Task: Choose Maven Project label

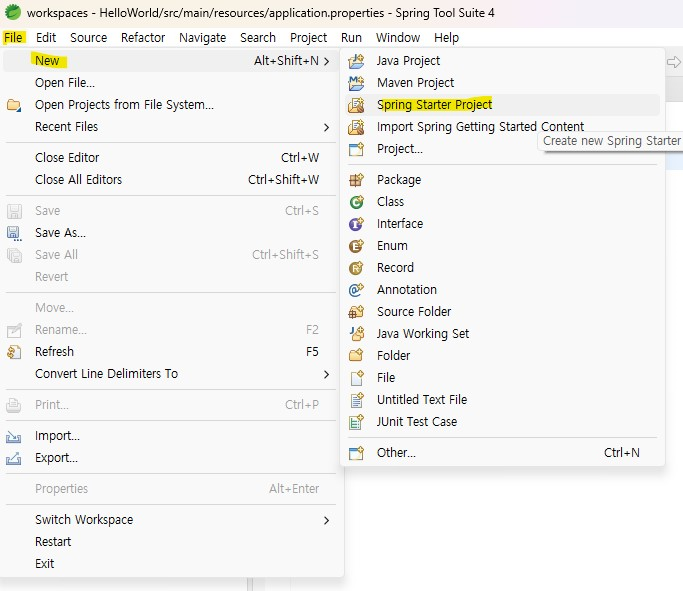Action: (416, 83)
